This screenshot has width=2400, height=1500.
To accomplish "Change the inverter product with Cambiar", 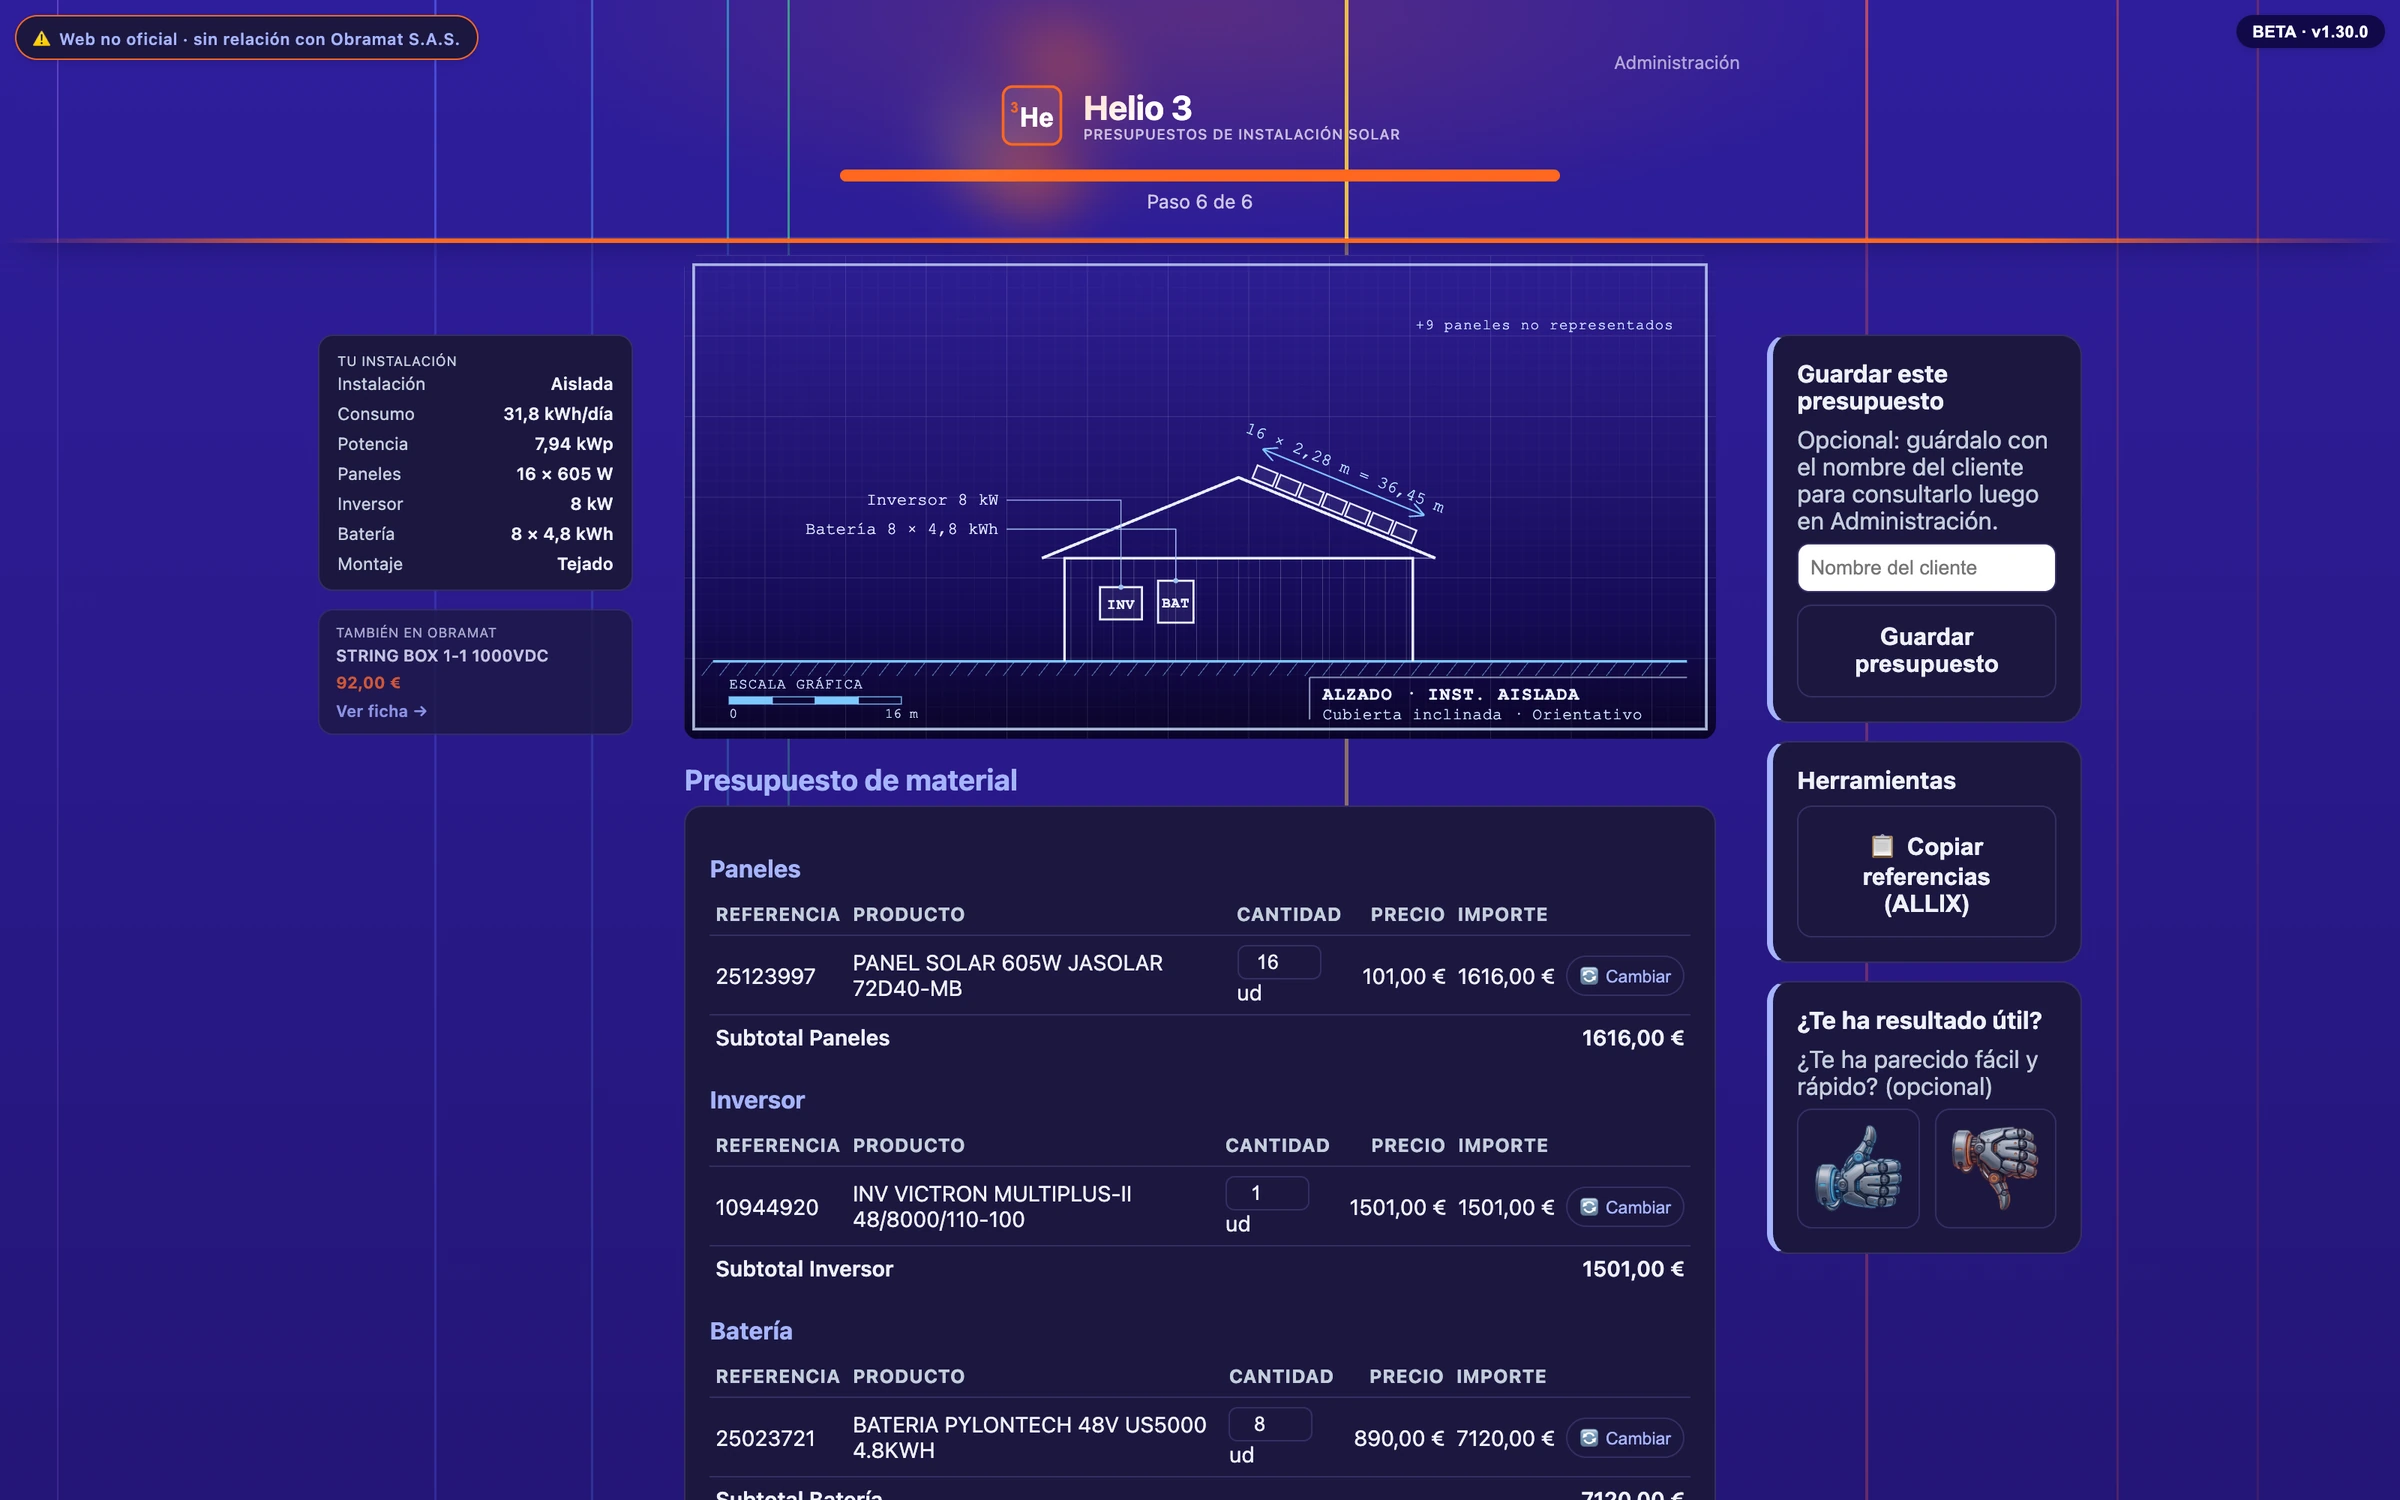I will [1625, 1207].
